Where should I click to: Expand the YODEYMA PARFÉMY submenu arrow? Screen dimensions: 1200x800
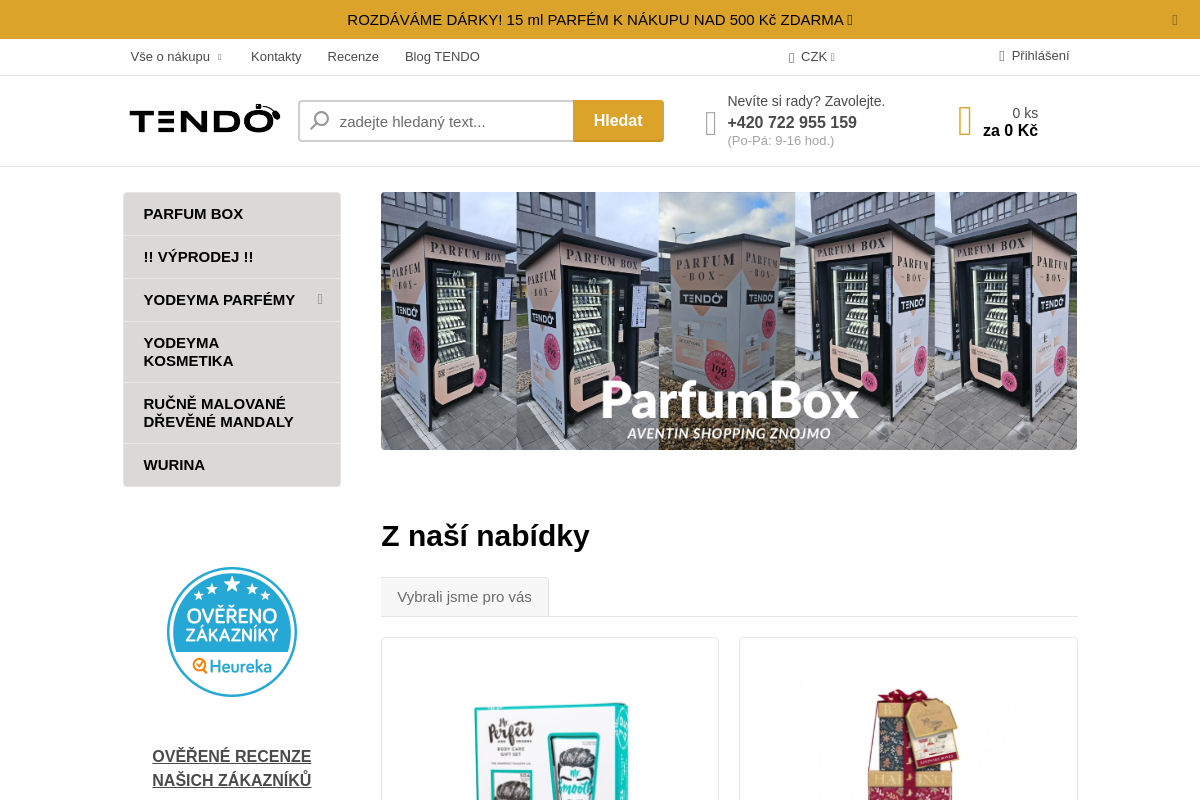tap(320, 299)
